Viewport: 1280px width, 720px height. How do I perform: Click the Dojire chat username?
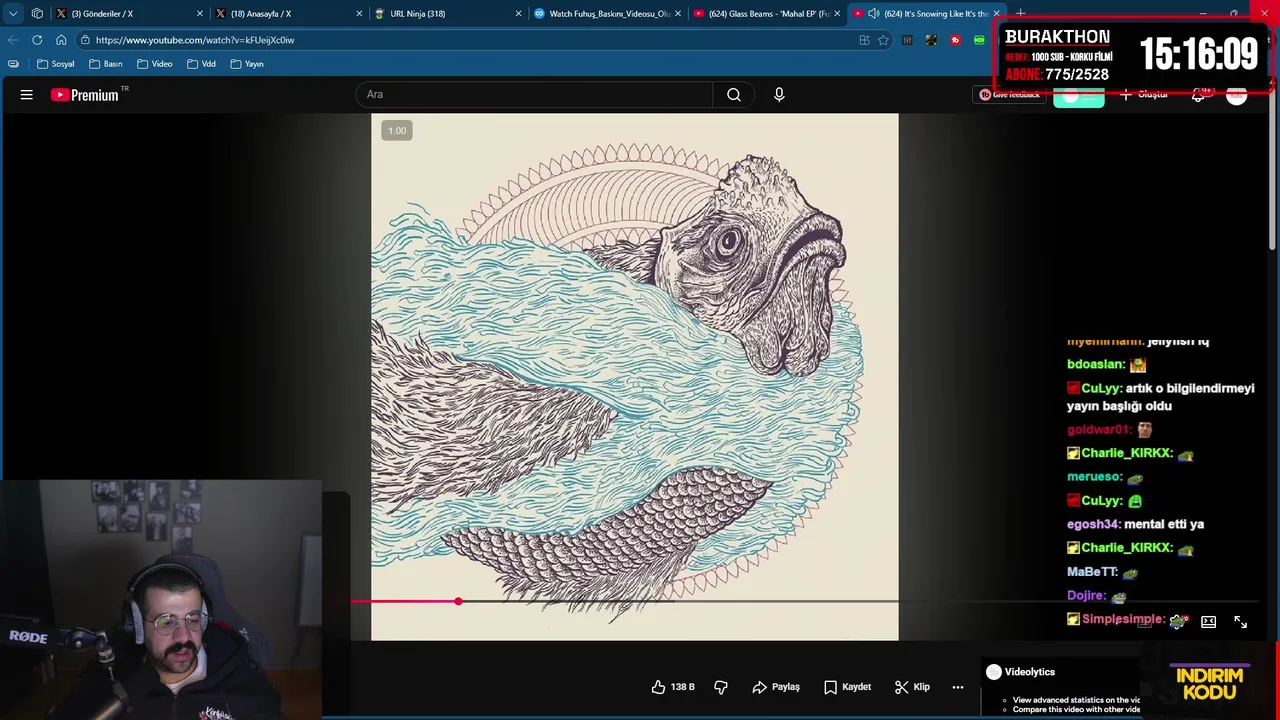pyautogui.click(x=1087, y=596)
